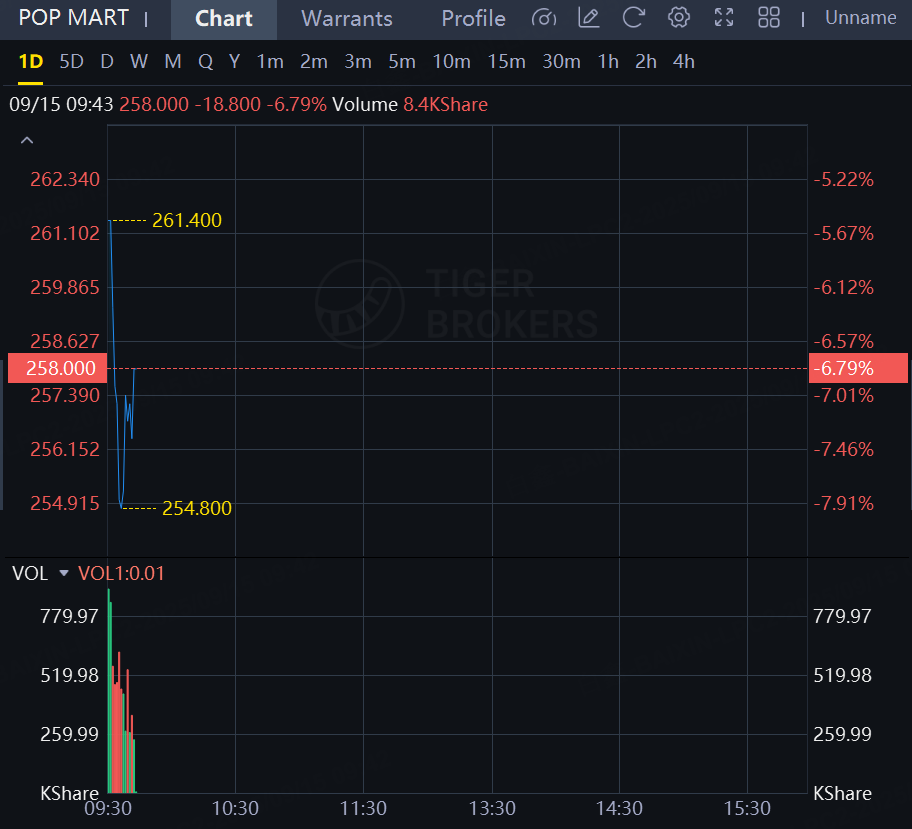
Task: Open the multi-chart grid layout icon
Action: [769, 18]
